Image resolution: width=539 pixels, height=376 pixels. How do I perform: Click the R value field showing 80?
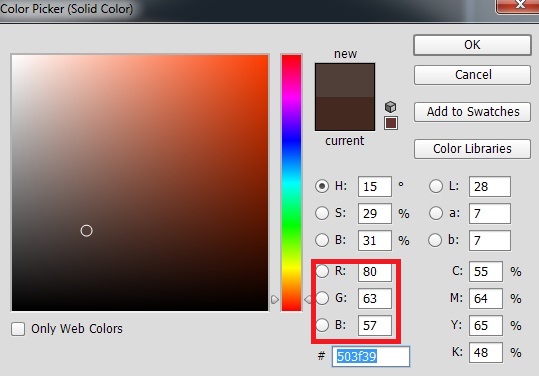[375, 272]
